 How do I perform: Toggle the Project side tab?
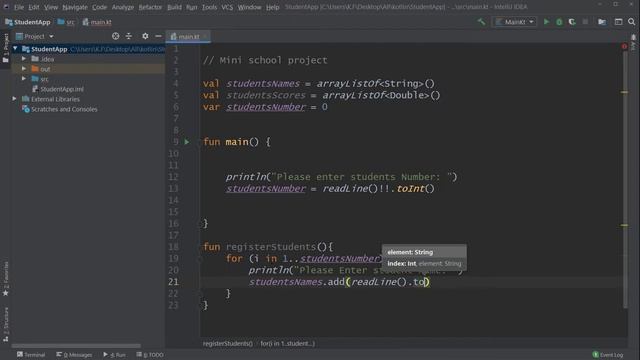pyautogui.click(x=6, y=48)
